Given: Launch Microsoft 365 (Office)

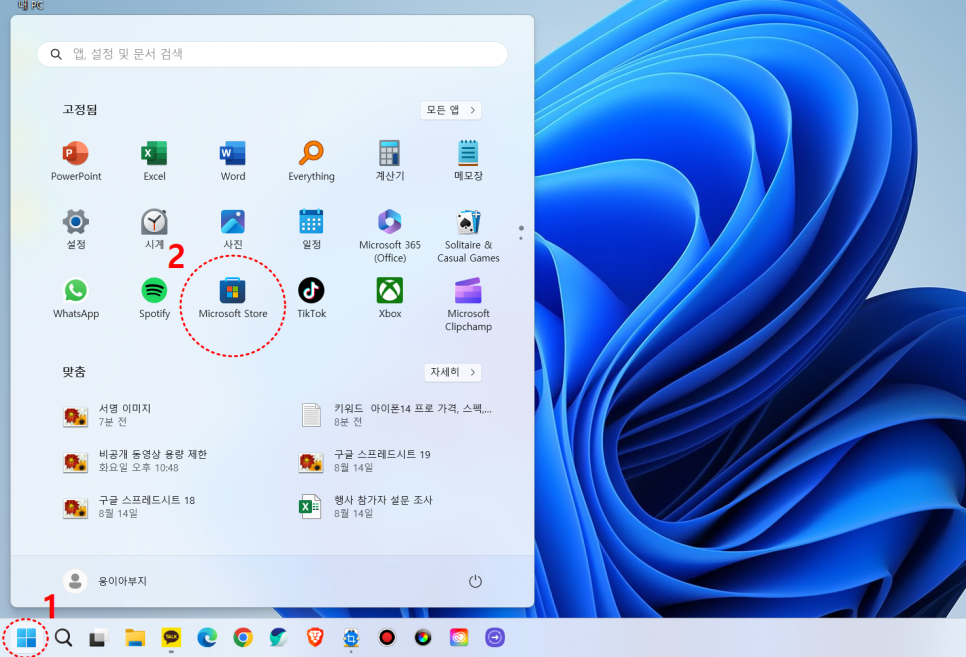Looking at the screenshot, I should click(x=390, y=236).
